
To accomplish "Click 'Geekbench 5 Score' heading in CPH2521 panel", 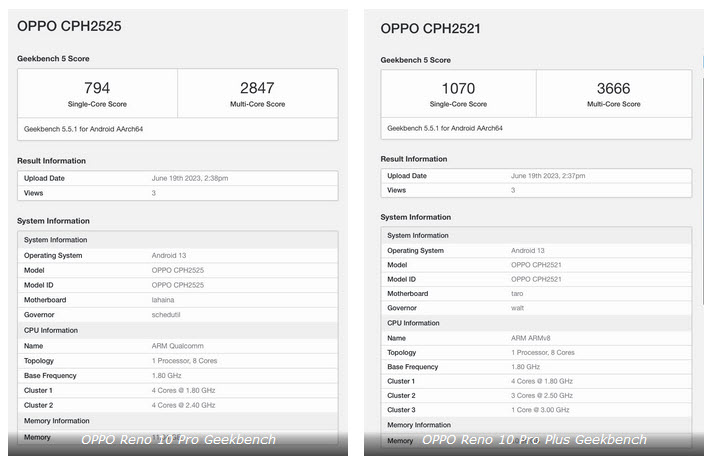I will pos(415,60).
